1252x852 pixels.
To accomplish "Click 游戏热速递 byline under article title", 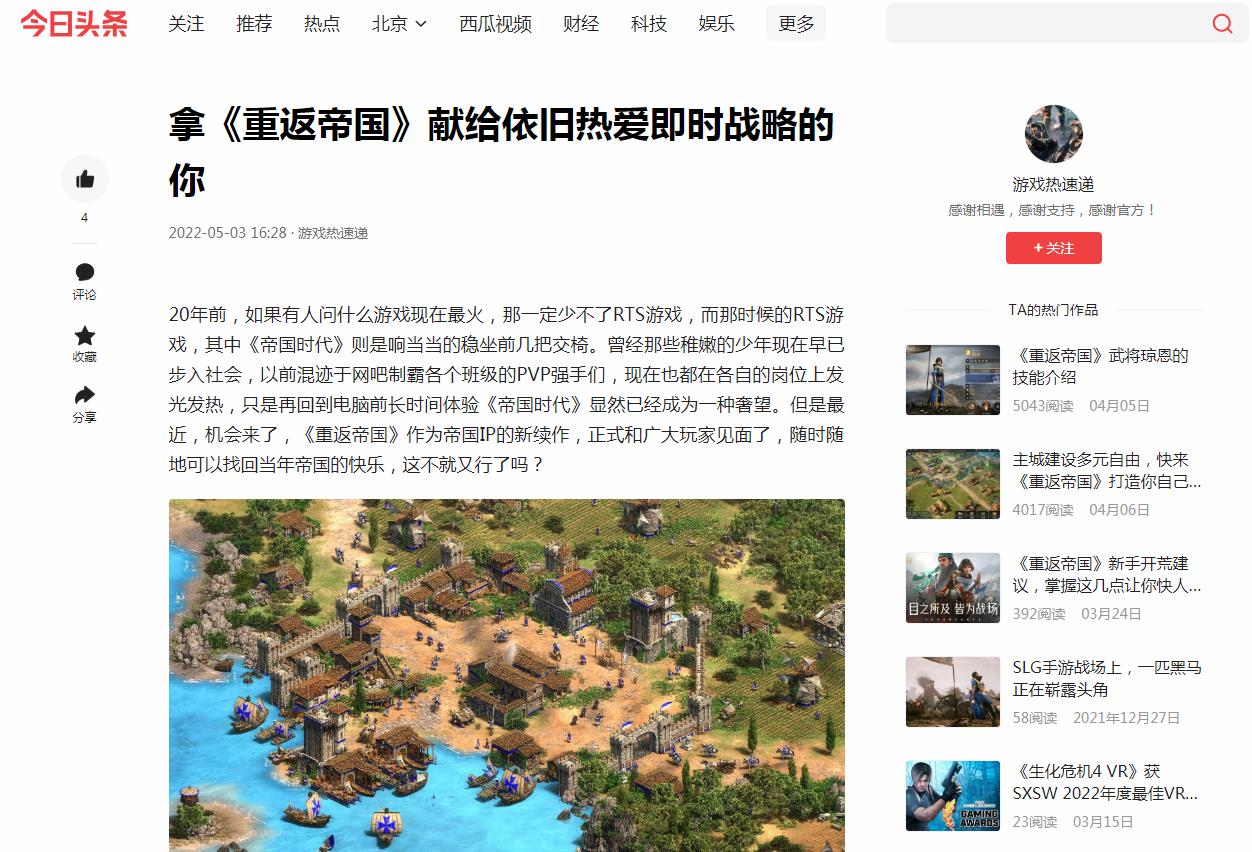I will pos(333,233).
